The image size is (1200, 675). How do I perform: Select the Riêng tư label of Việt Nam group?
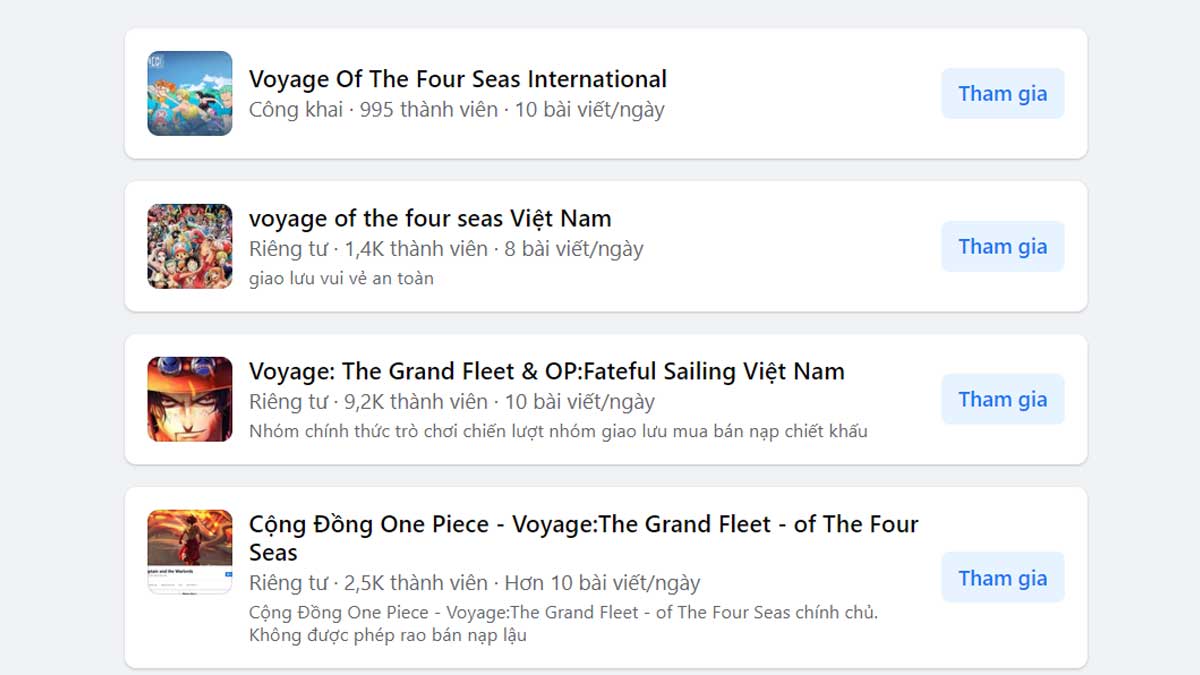click(291, 249)
